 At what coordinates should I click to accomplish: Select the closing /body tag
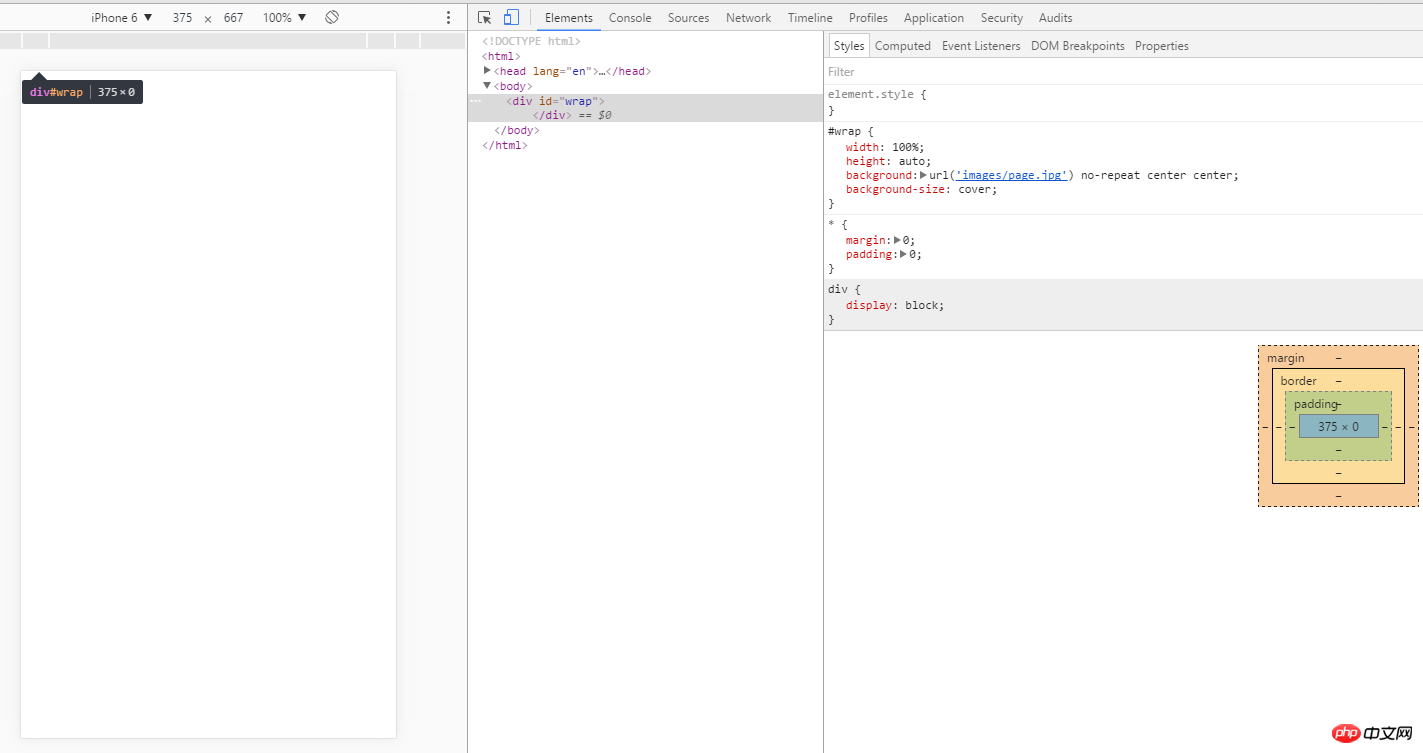coord(517,130)
